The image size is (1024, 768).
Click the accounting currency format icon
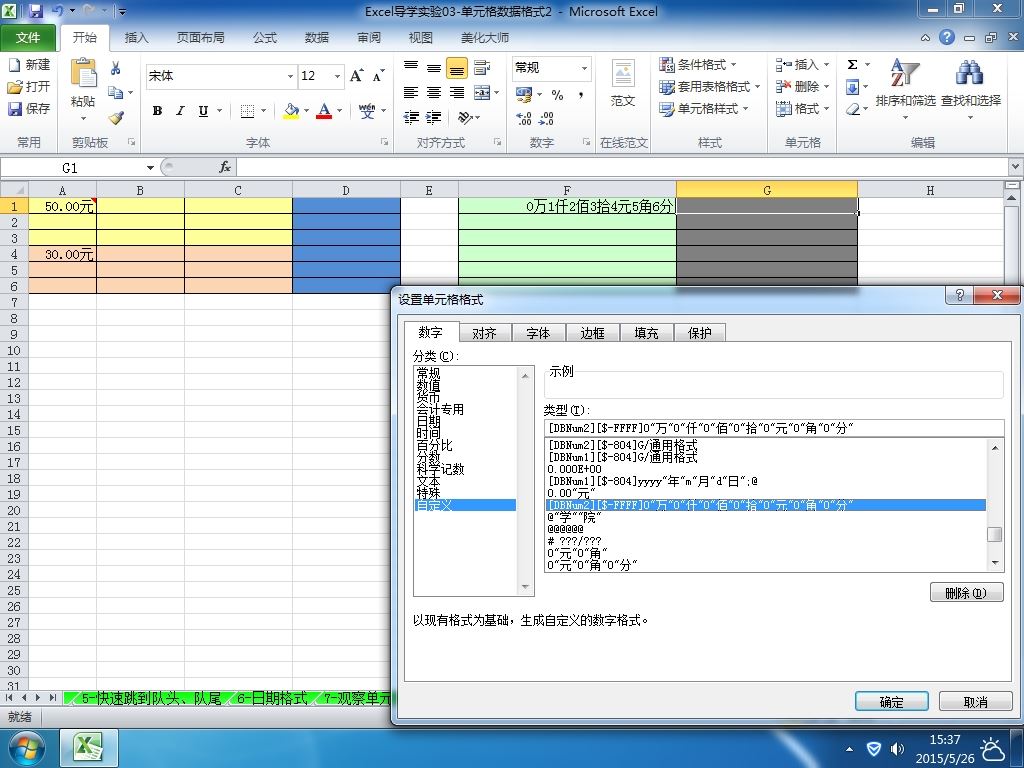tap(524, 95)
